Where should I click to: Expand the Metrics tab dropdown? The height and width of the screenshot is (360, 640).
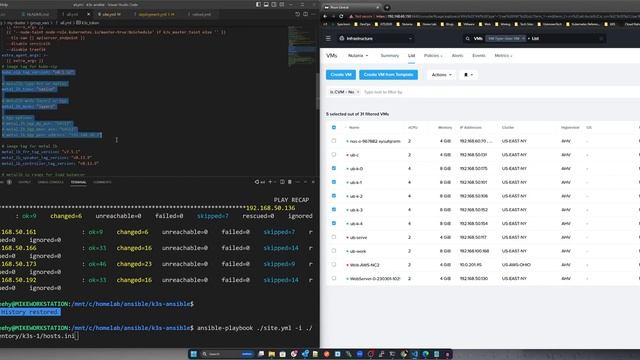click(504, 56)
